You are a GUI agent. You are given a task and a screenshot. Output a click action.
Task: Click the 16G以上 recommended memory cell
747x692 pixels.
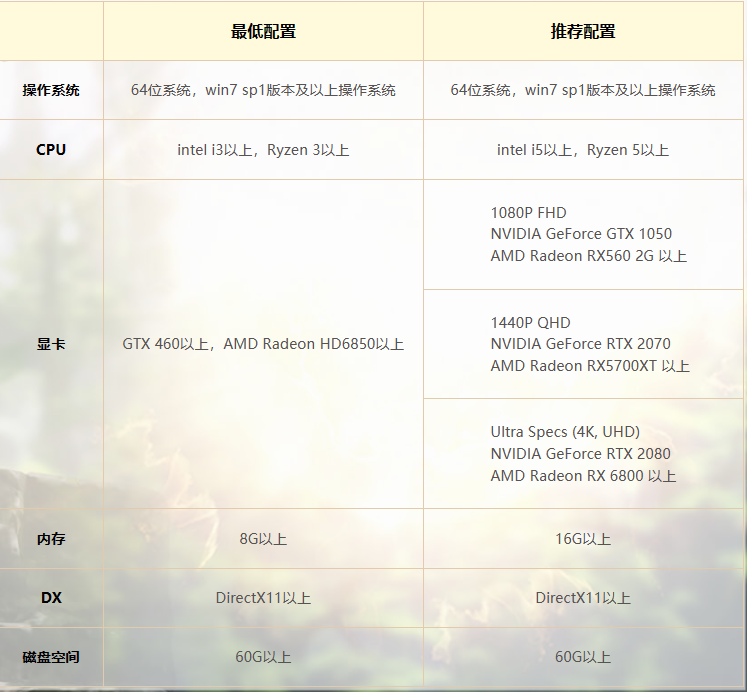click(x=583, y=539)
